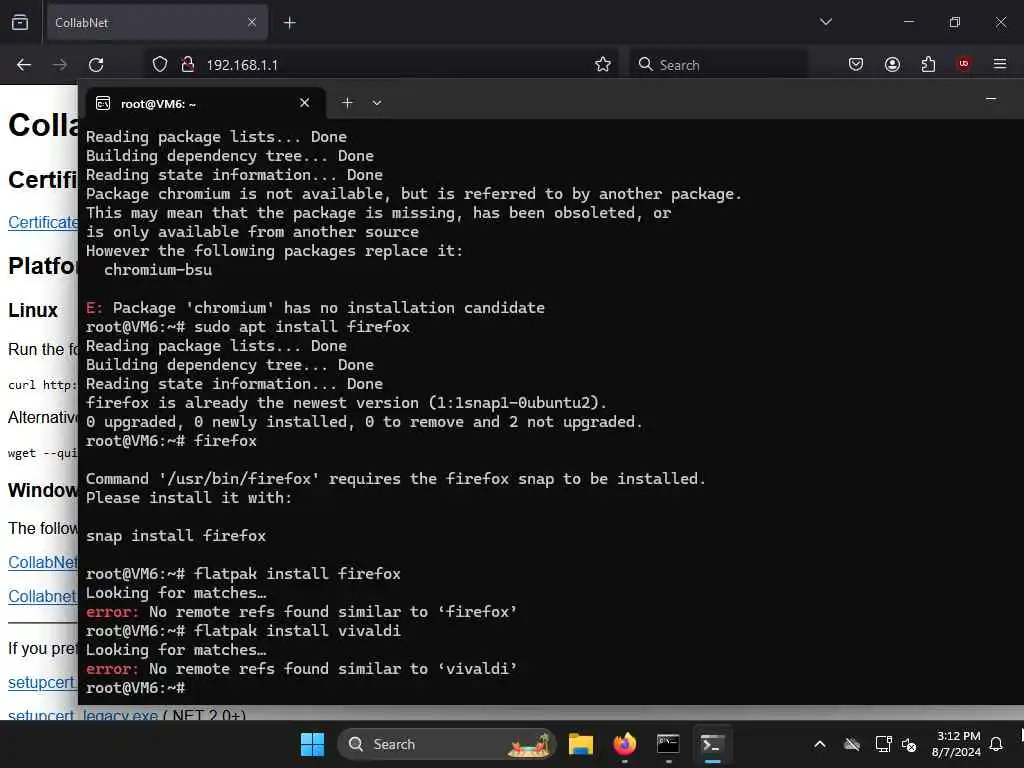
Task: Open the insecure connection padlock icon
Action: [x=187, y=65]
